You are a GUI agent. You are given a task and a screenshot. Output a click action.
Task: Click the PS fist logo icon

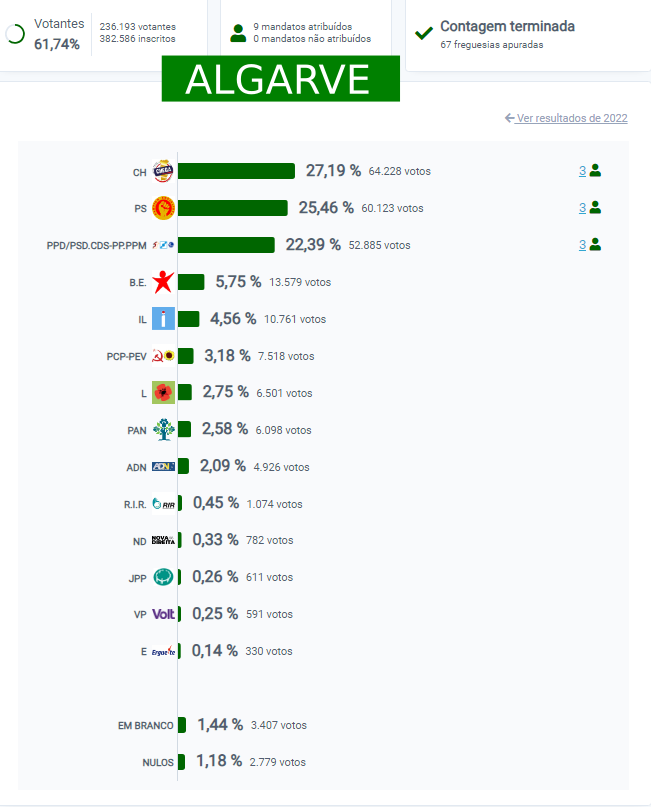163,208
